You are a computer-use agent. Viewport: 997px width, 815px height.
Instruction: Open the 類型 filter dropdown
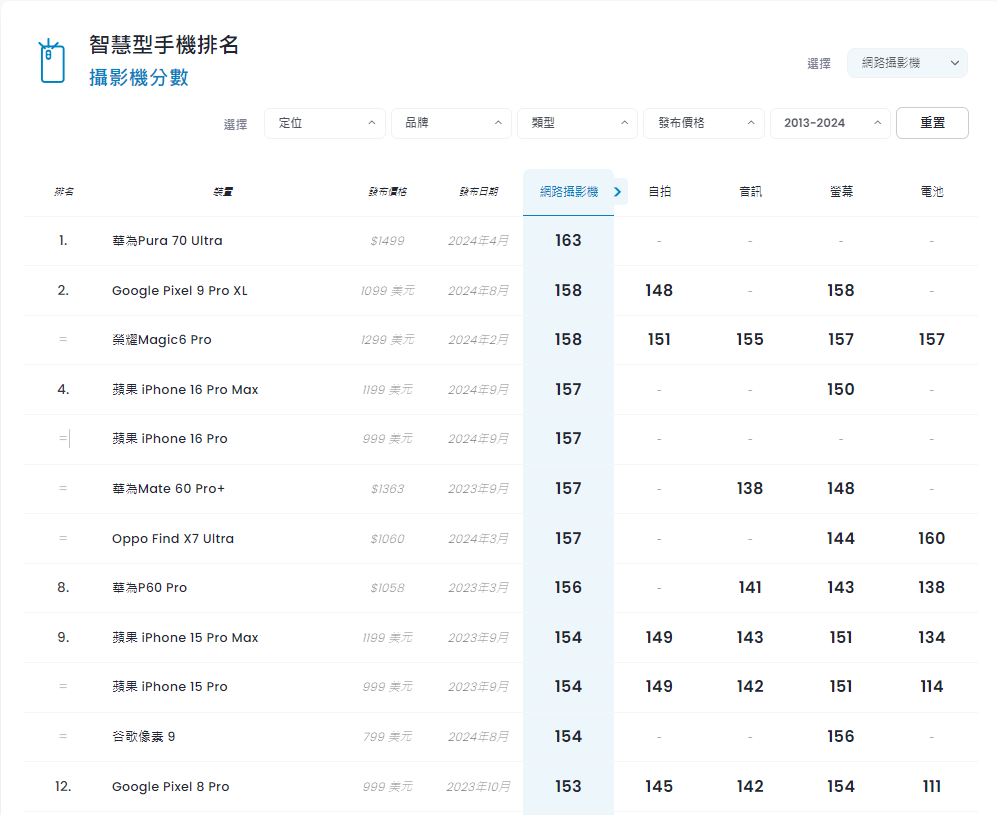577,123
